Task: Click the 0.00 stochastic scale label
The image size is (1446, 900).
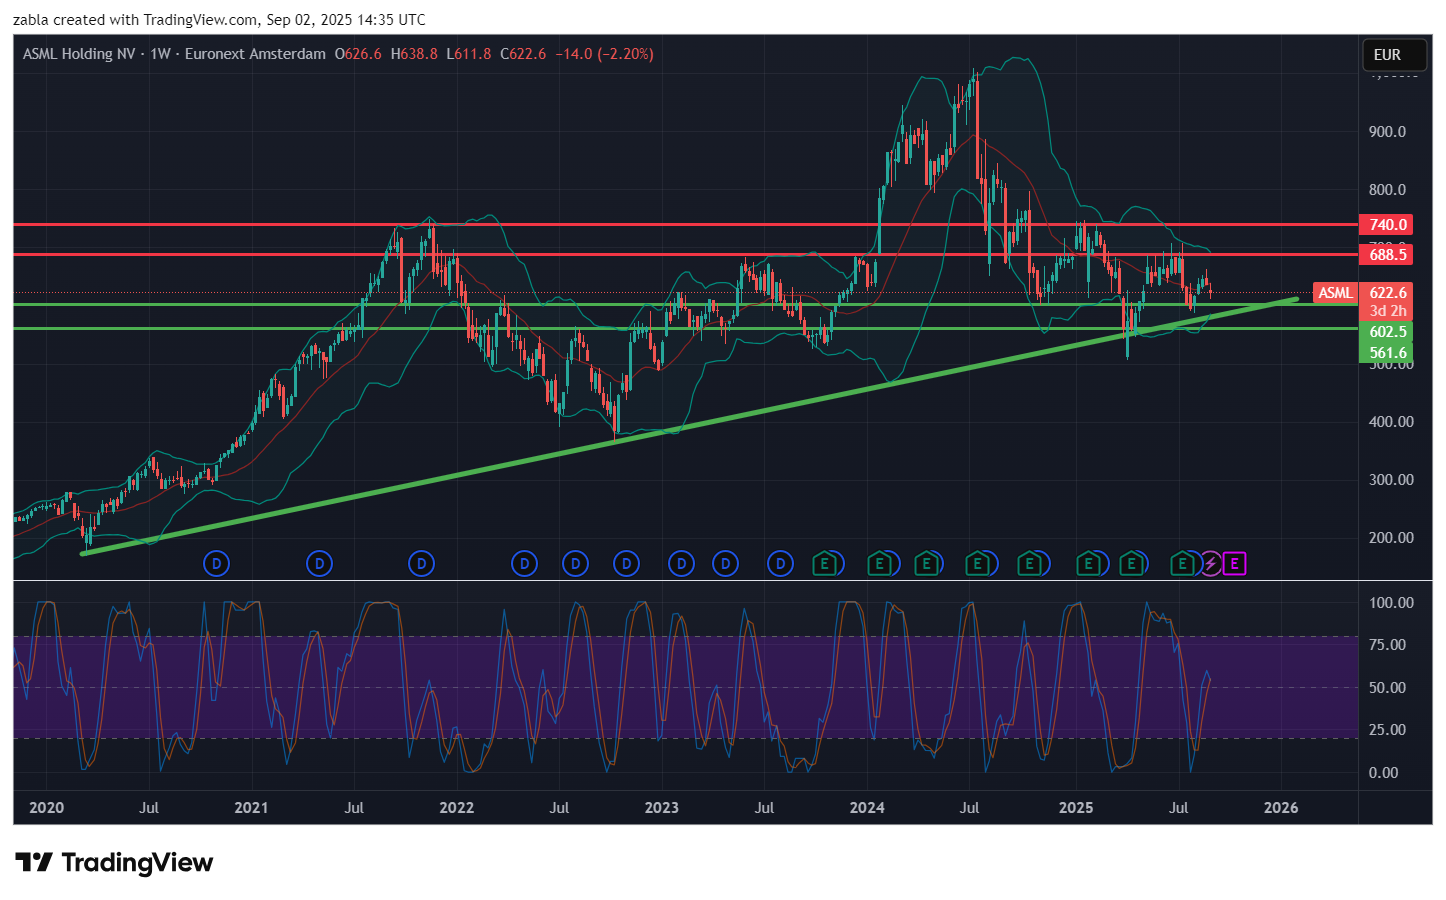Action: 1383,773
